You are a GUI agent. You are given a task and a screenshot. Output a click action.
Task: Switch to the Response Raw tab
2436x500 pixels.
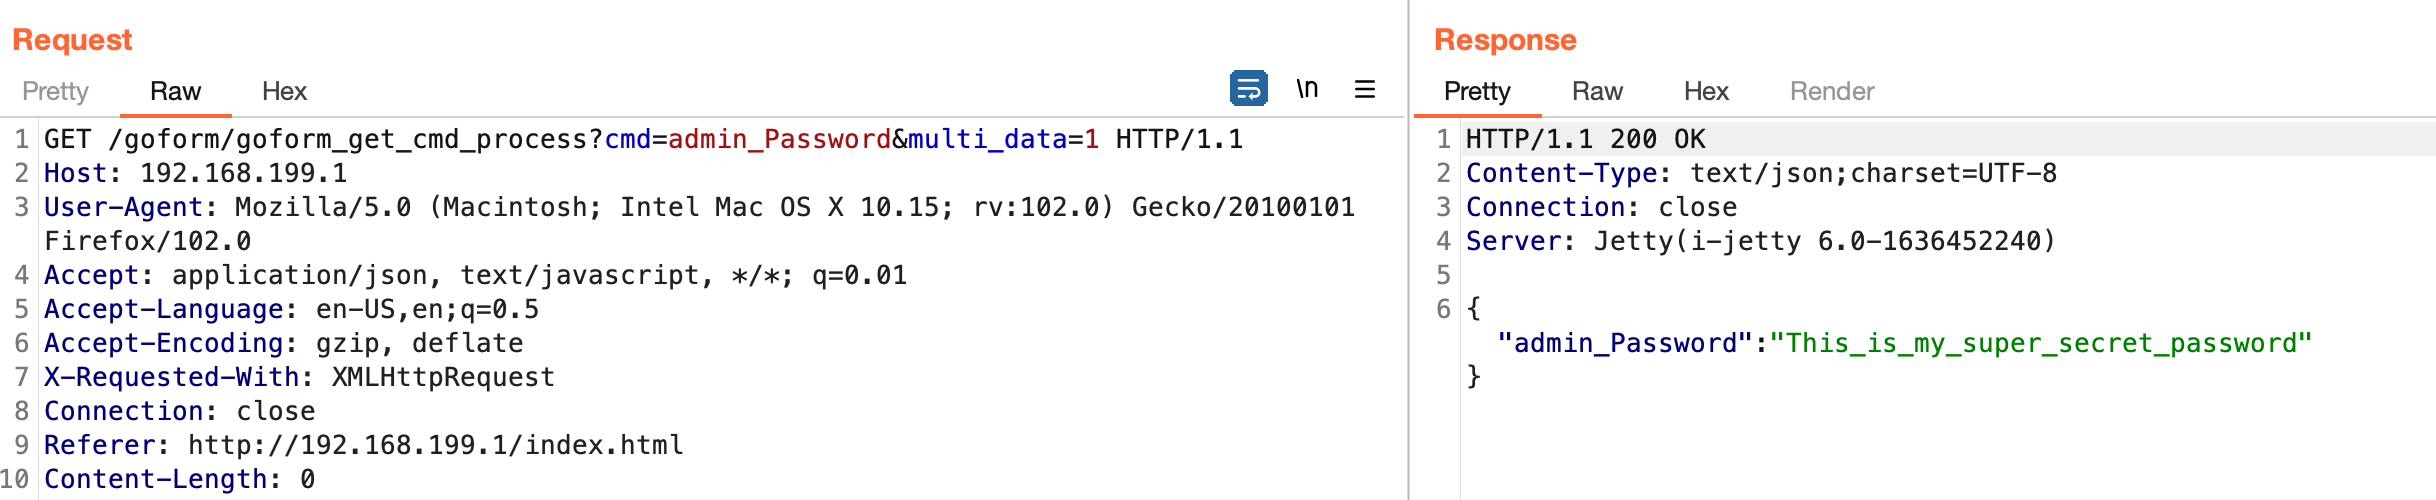[1597, 91]
